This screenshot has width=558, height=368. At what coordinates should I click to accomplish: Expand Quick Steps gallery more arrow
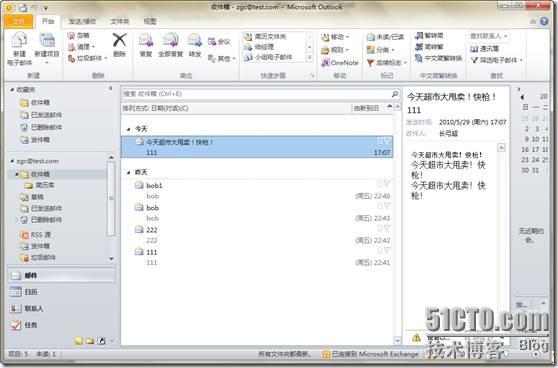pos(309,57)
